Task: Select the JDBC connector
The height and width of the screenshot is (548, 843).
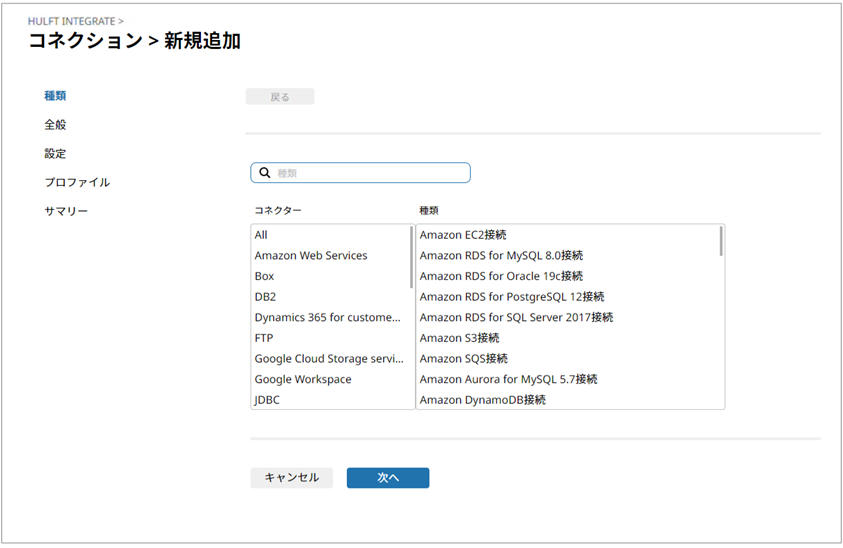Action: [267, 400]
